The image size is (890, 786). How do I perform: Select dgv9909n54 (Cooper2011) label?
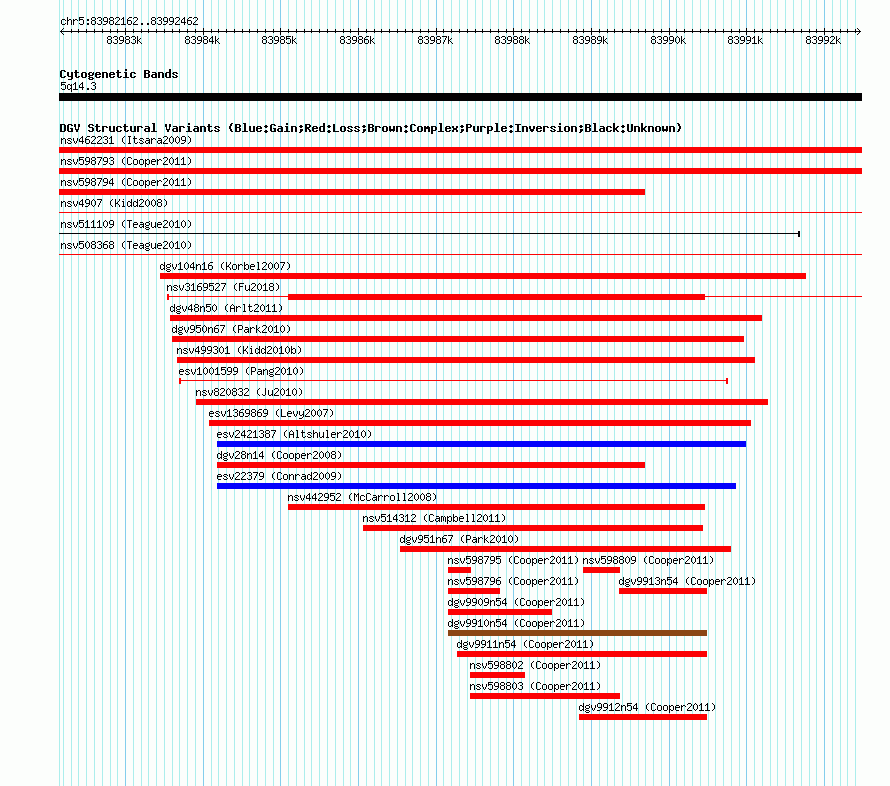pyautogui.click(x=516, y=602)
